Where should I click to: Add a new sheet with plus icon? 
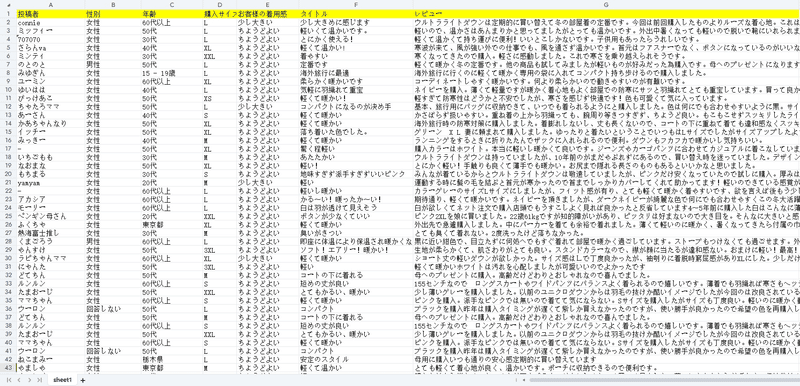point(83,380)
